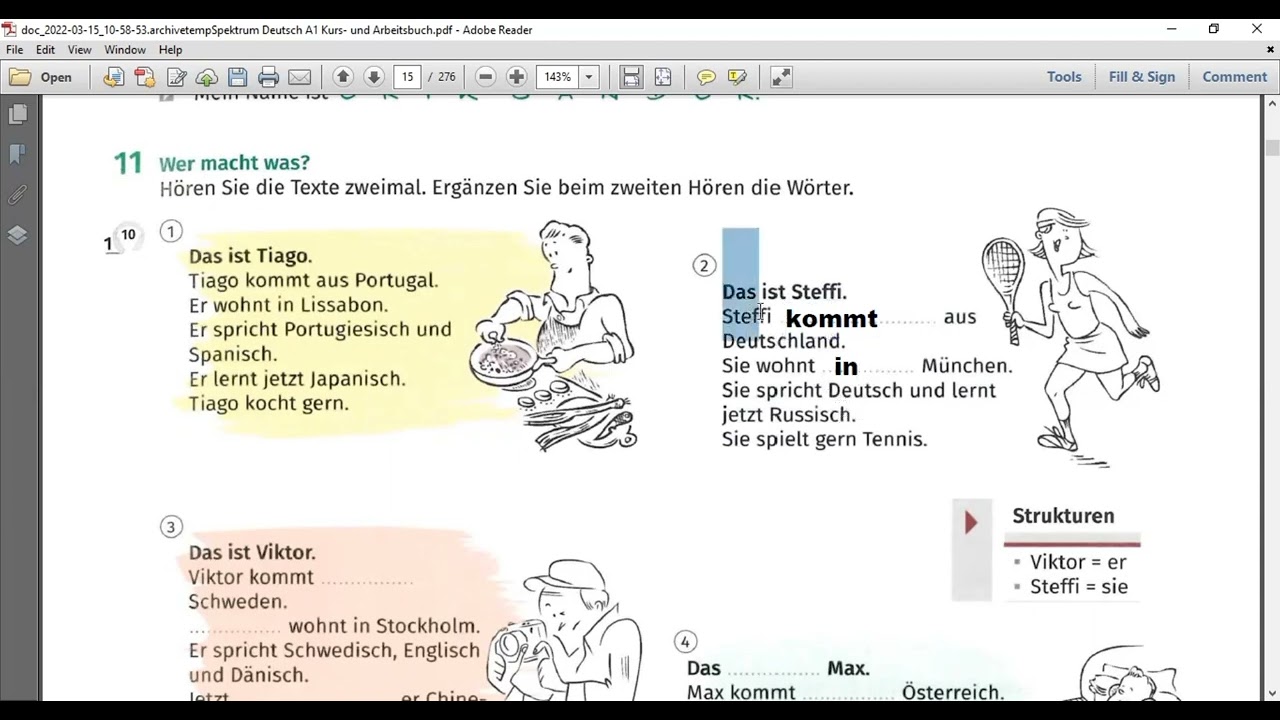Click the text 'Viktor = er'
Viewport: 1280px width, 720px height.
click(1078, 562)
